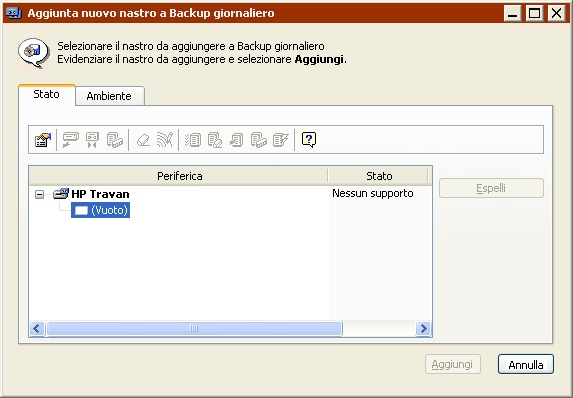Viewport: 573px width, 398px height.
Task: Click the eject tape drive toolbar icon
Action: point(71,140)
